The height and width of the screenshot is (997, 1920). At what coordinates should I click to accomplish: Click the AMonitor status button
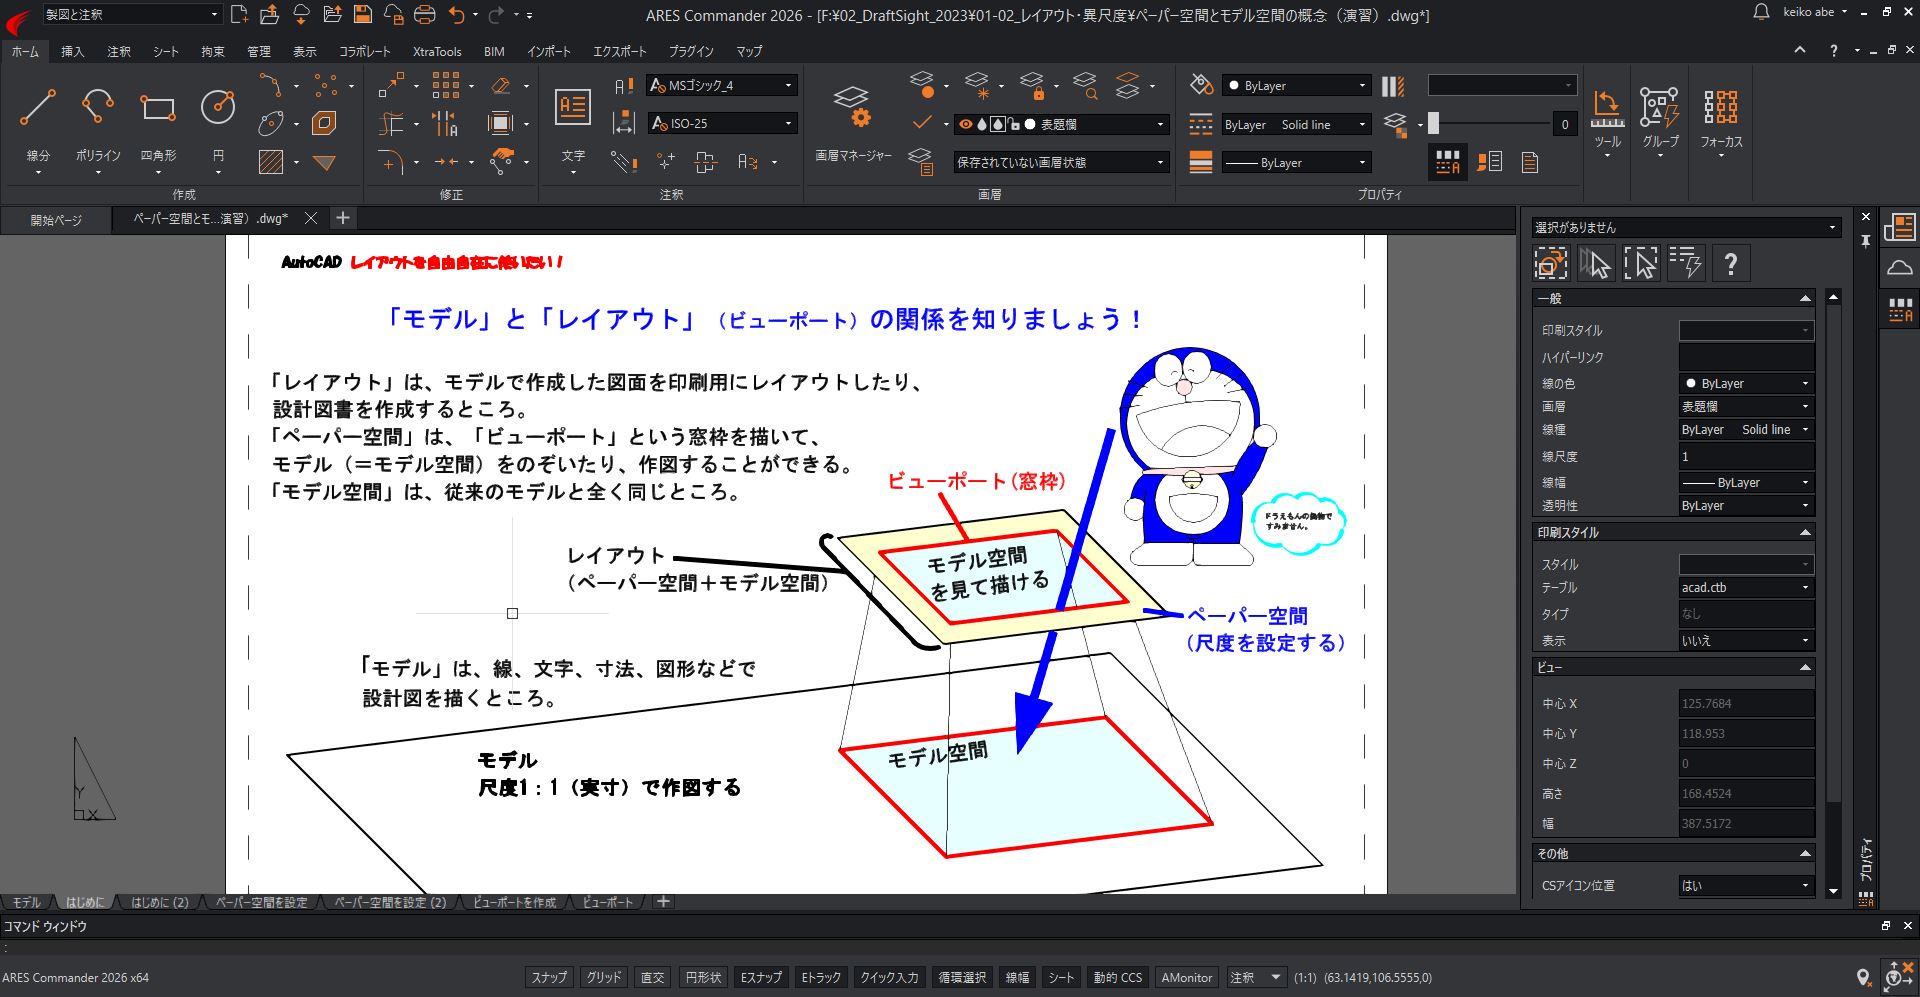coord(1186,977)
